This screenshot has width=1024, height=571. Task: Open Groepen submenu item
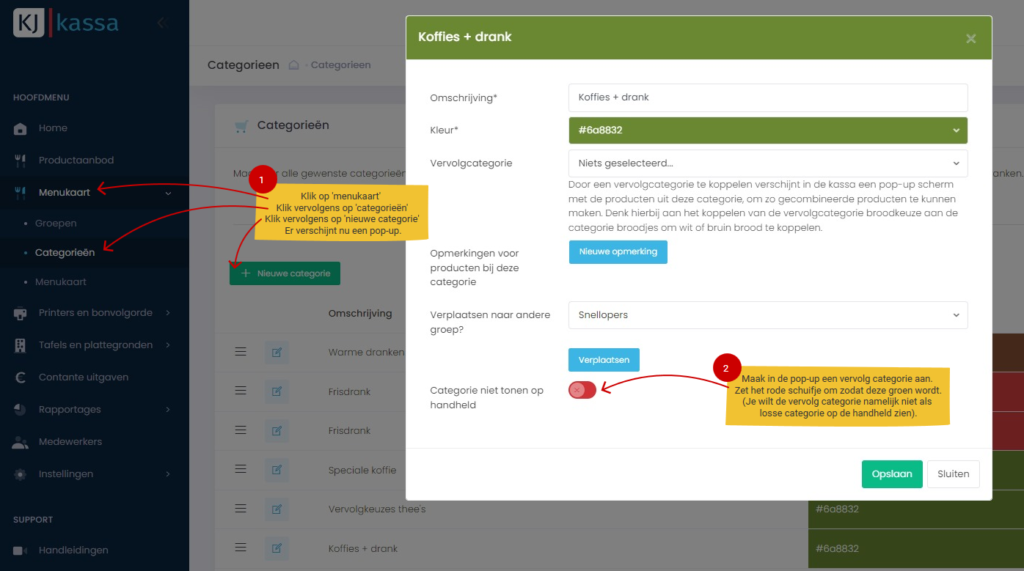[56, 223]
